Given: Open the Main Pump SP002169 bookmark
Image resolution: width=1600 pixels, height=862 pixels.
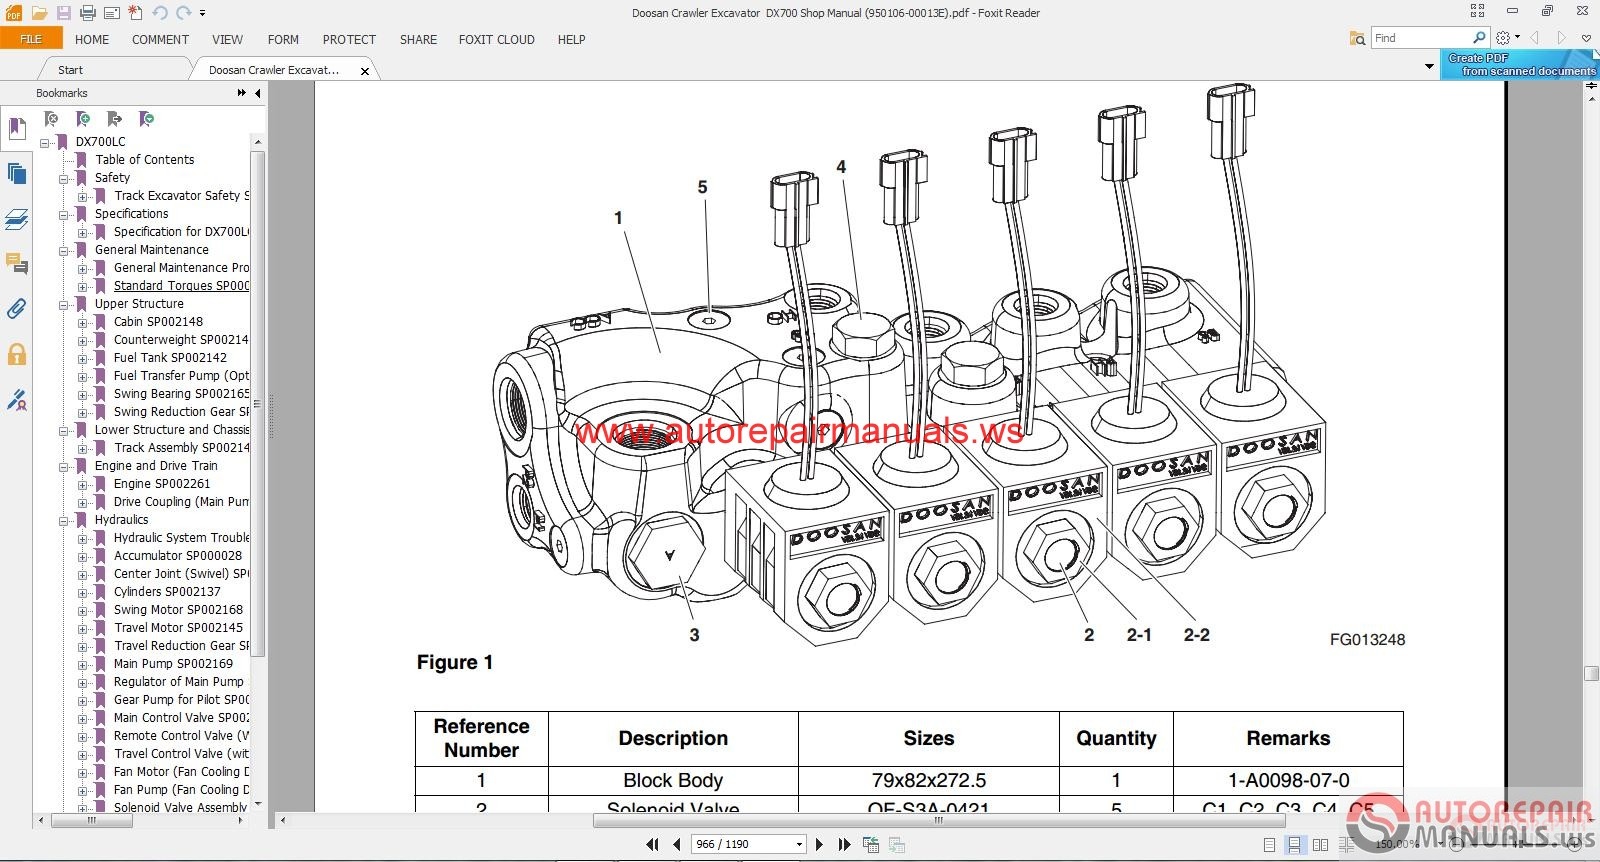Looking at the screenshot, I should 173,664.
